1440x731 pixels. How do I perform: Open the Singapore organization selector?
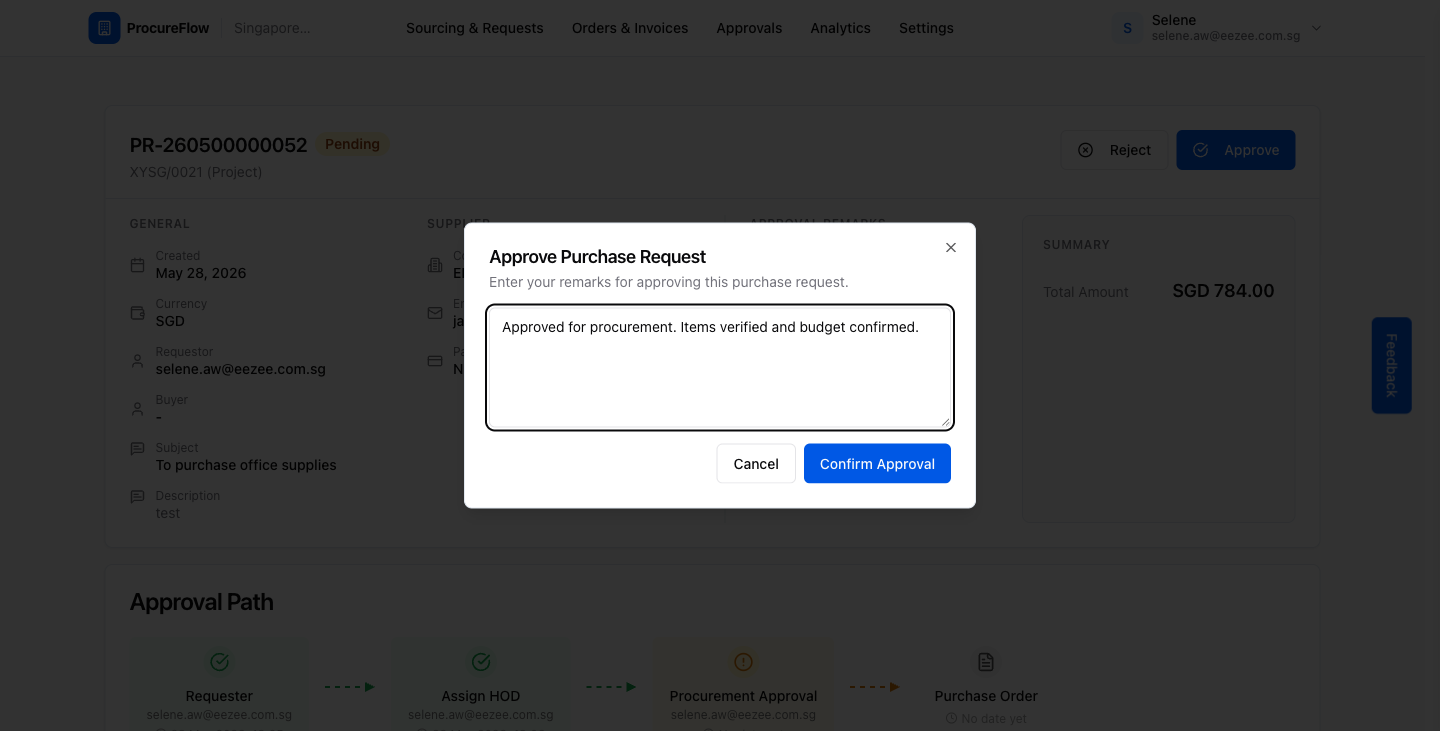272,28
